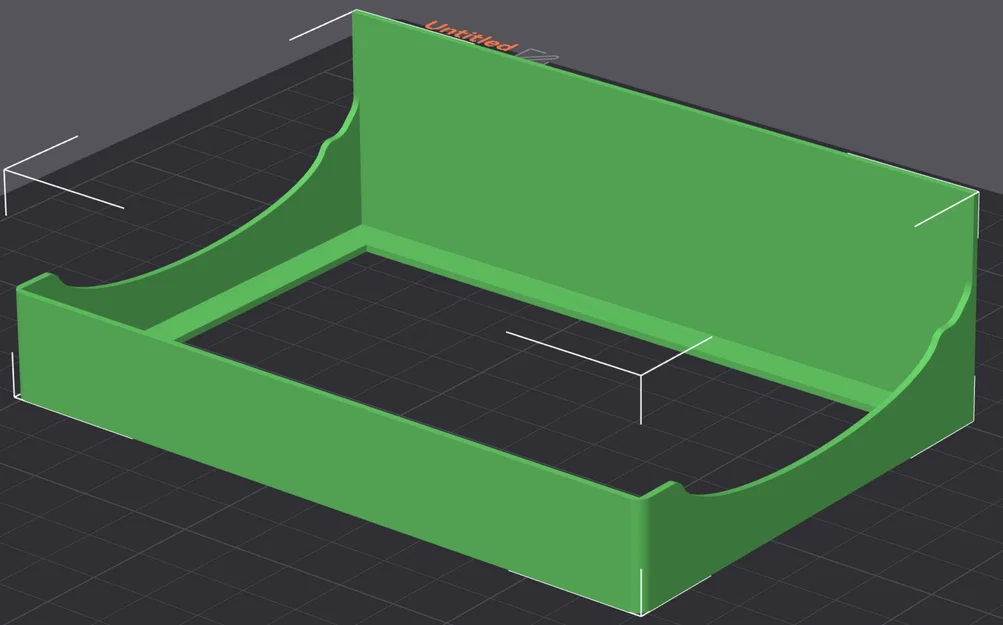The width and height of the screenshot is (1003, 625).
Task: Click the edit icon beside the Untitled label
Action: pyautogui.click(x=537, y=56)
